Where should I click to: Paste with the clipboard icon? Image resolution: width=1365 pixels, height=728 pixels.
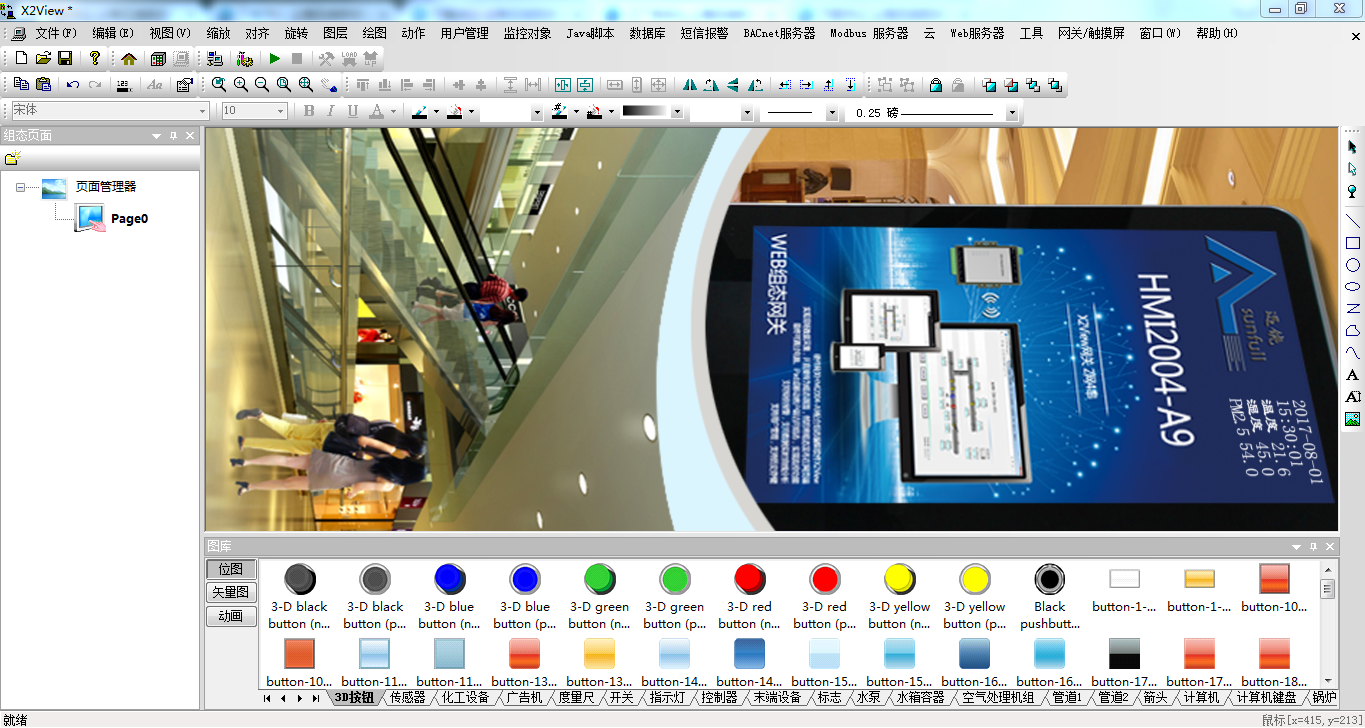[43, 85]
